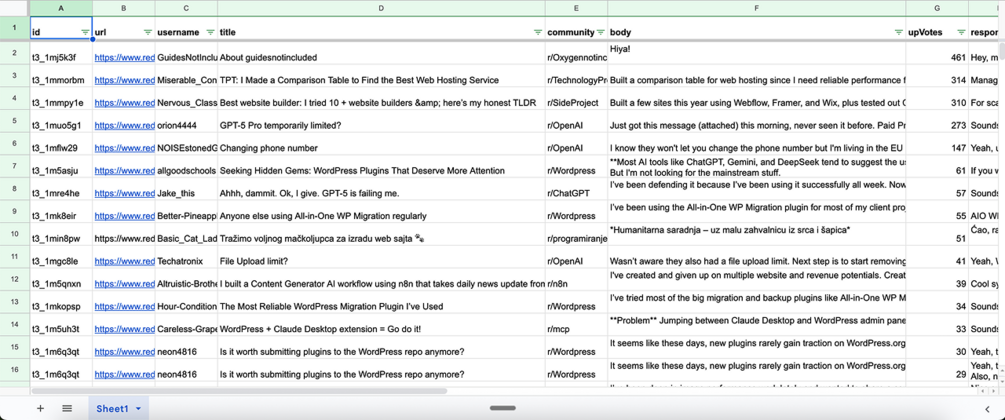This screenshot has width=1005, height=420.
Task: Select cell 'Anyone else using All-in-One WP Migration regularly'
Action: point(381,212)
